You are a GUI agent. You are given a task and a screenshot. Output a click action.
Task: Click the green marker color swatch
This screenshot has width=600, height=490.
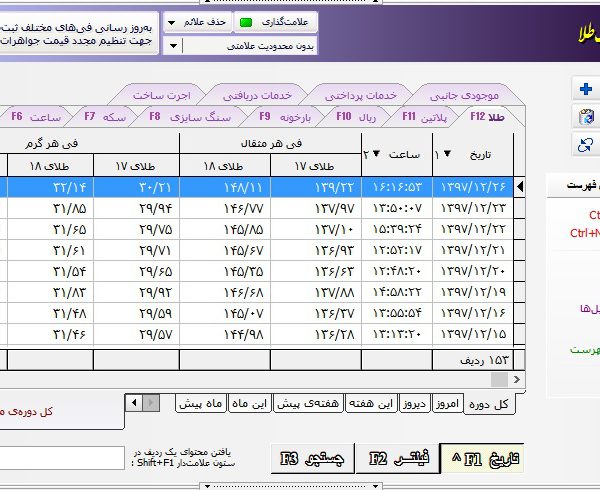(x=246, y=23)
